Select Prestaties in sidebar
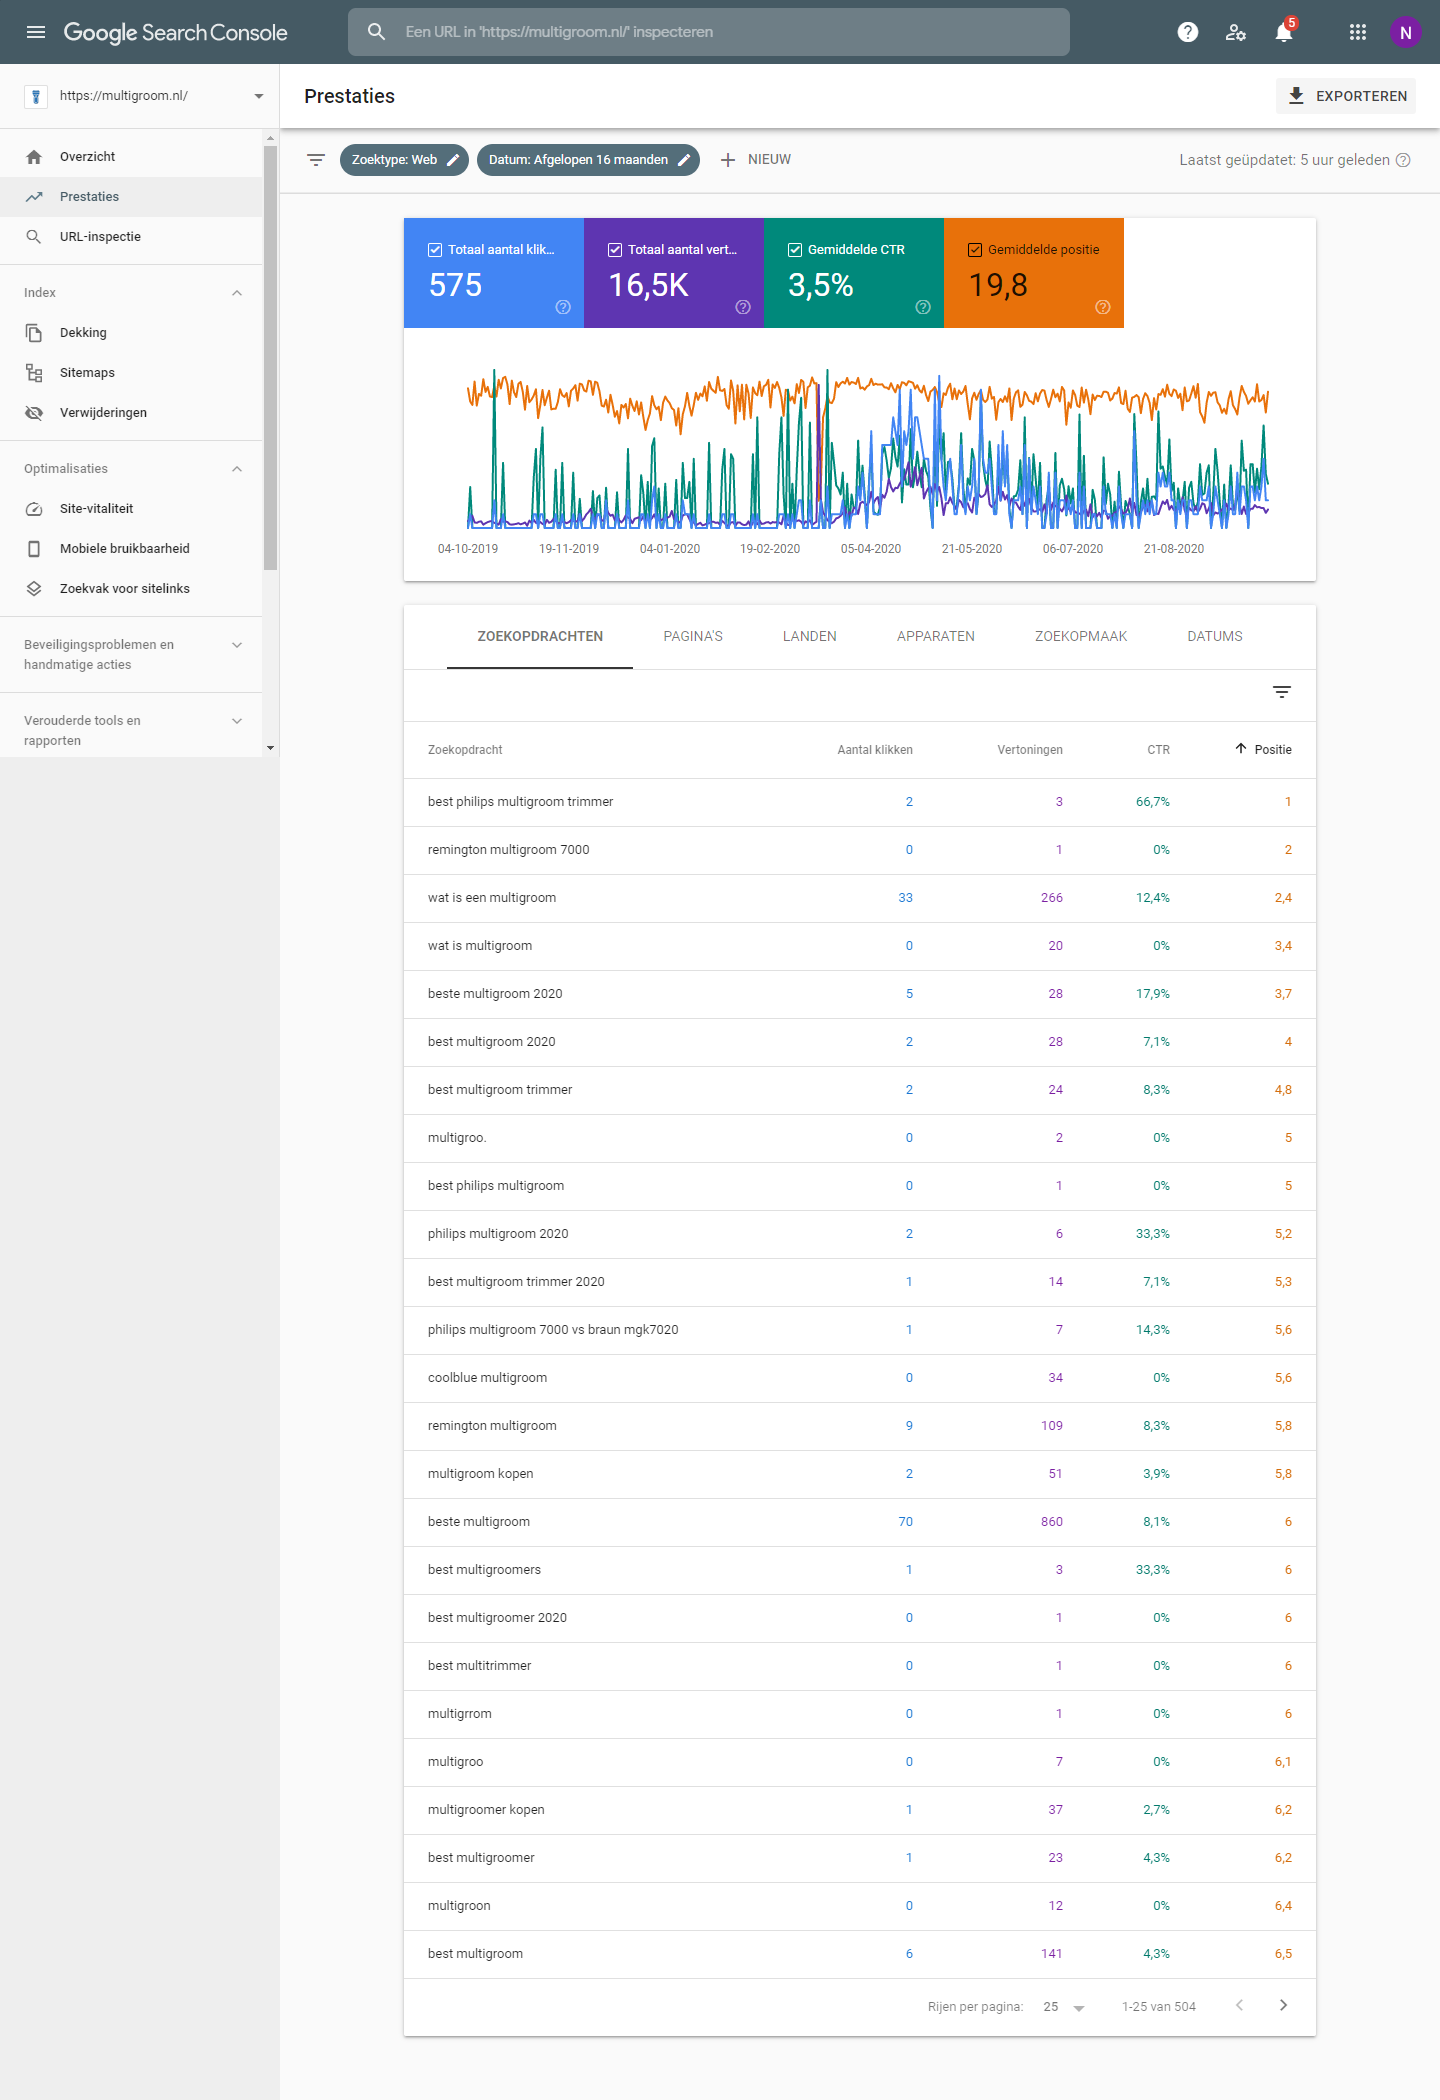The width and height of the screenshot is (1440, 2100). click(x=131, y=197)
